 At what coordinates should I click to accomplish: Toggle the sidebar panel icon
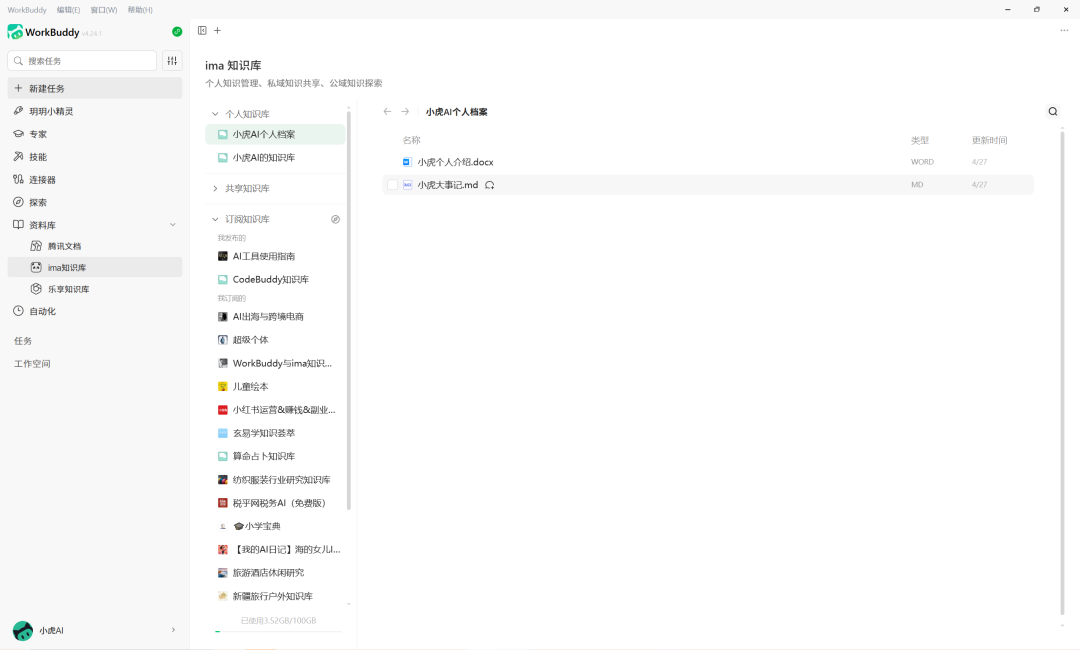[202, 30]
